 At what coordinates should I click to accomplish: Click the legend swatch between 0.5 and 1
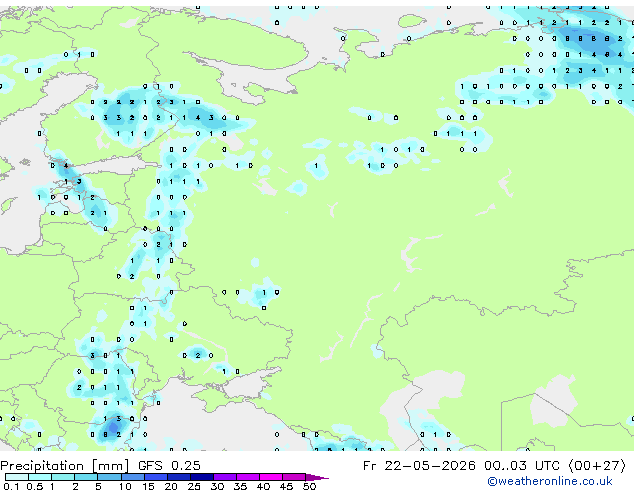coord(40,477)
